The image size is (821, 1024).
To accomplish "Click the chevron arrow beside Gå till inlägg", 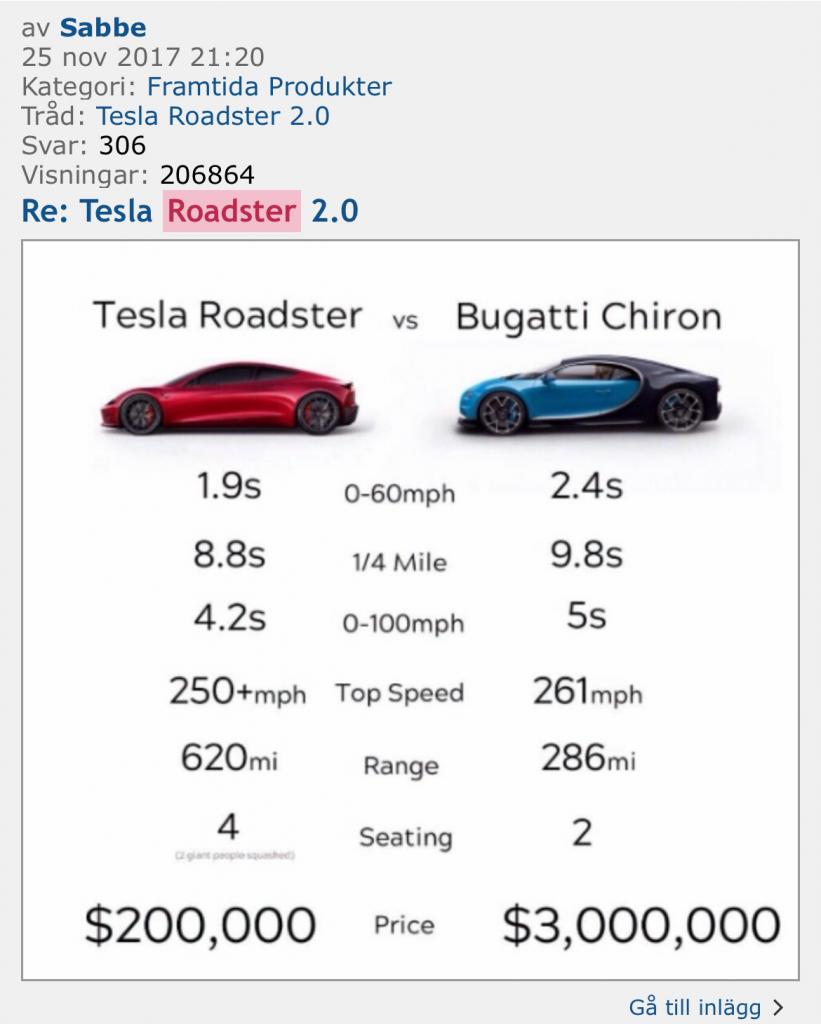I will click(x=777, y=1007).
